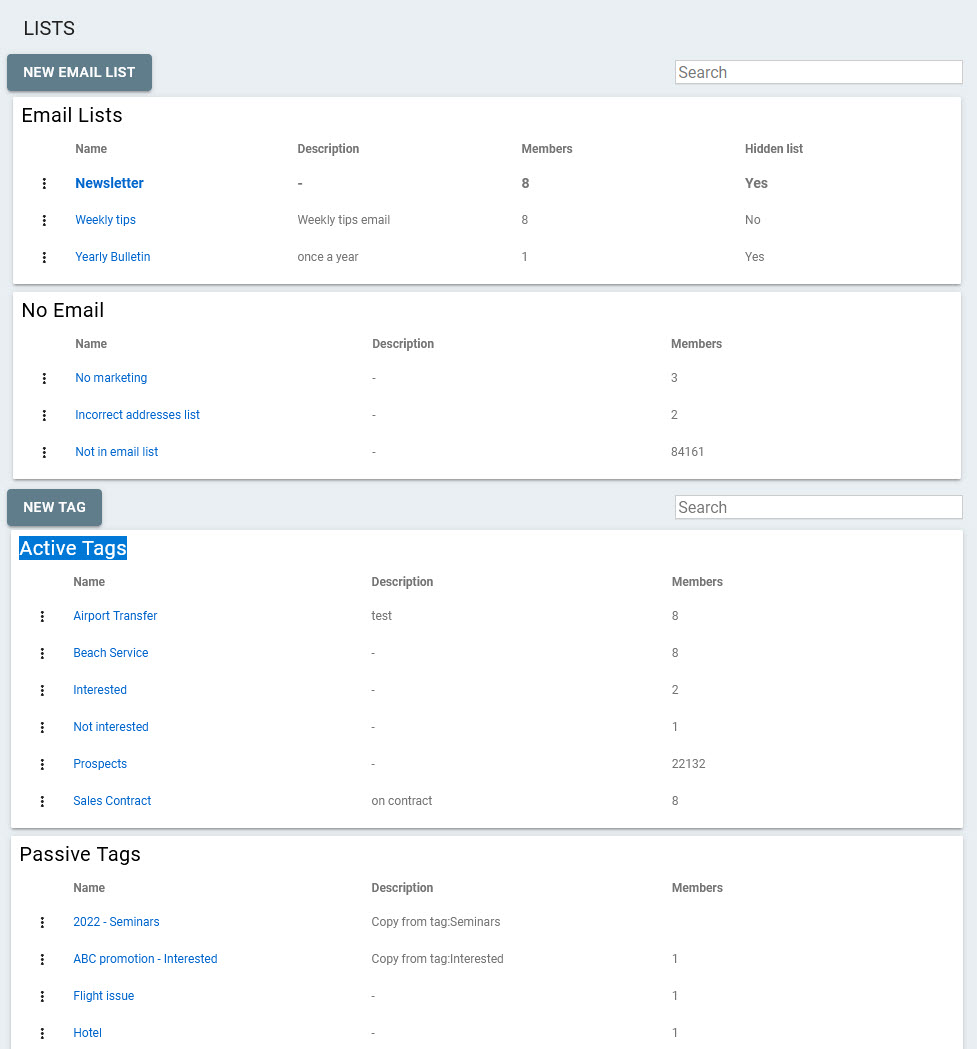Open the options menu for Flight issue
977x1049 pixels.
(x=42, y=996)
